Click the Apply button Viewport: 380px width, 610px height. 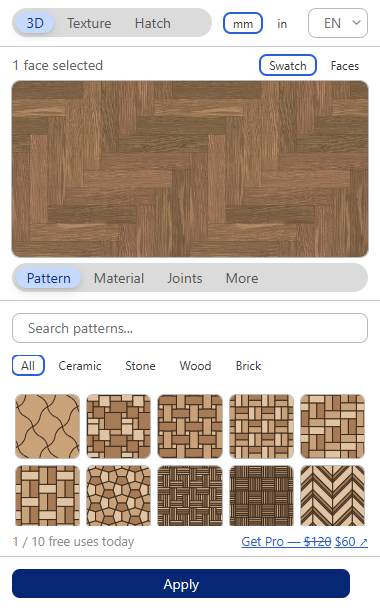181,584
